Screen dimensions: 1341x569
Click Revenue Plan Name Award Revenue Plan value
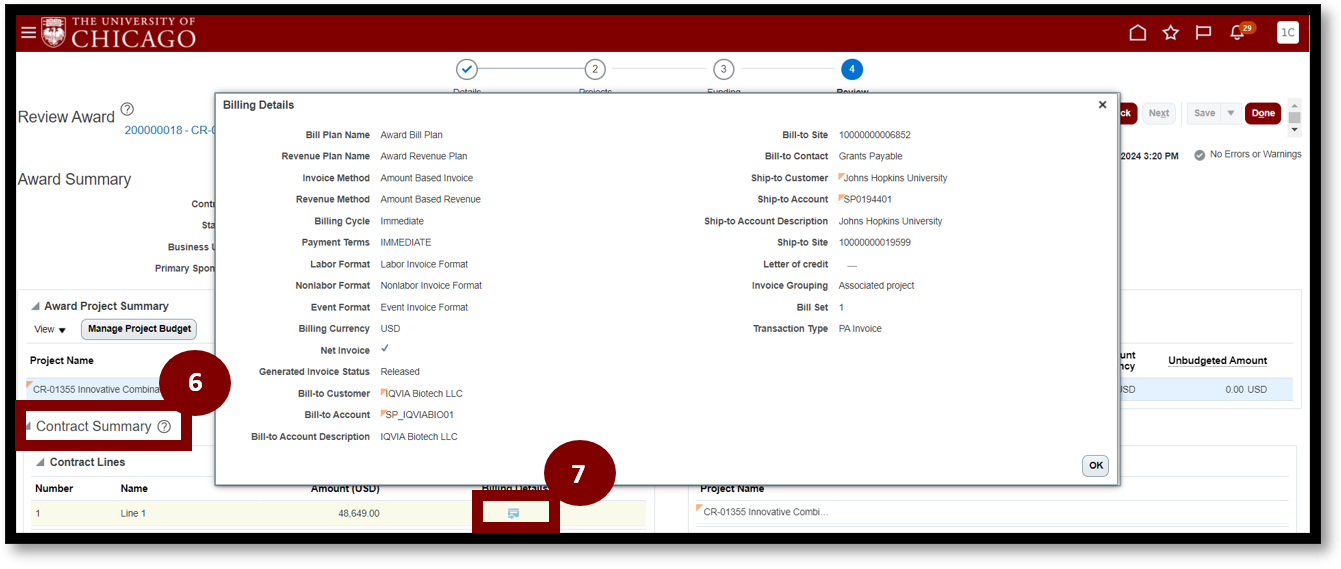coord(423,156)
